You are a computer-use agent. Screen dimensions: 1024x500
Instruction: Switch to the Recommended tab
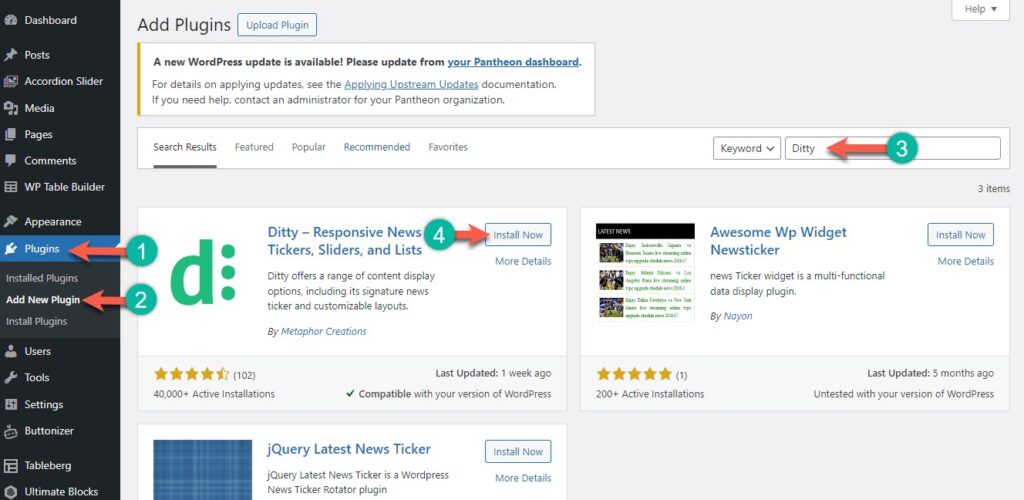tap(377, 148)
